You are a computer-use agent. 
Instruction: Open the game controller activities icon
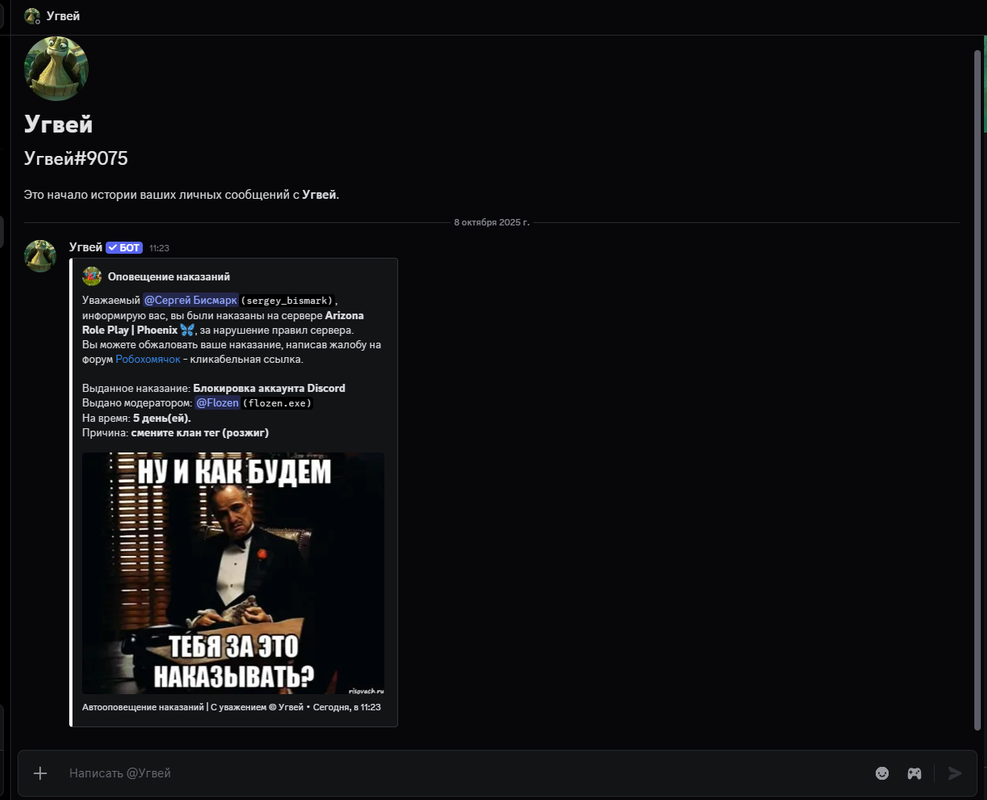pos(914,773)
